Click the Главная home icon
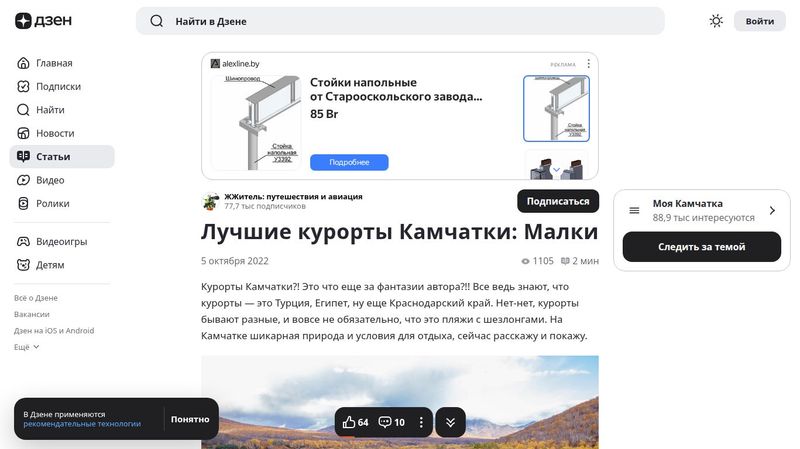 (23, 63)
